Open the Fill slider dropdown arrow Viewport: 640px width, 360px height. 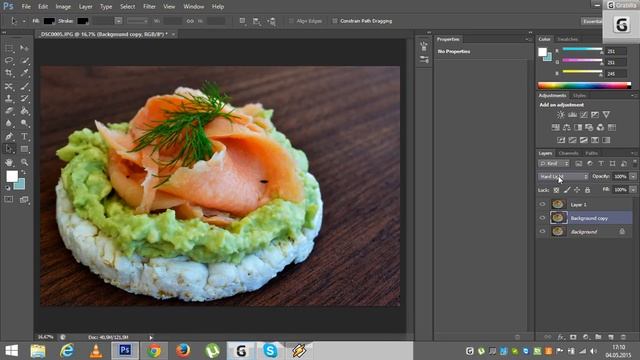(633, 190)
